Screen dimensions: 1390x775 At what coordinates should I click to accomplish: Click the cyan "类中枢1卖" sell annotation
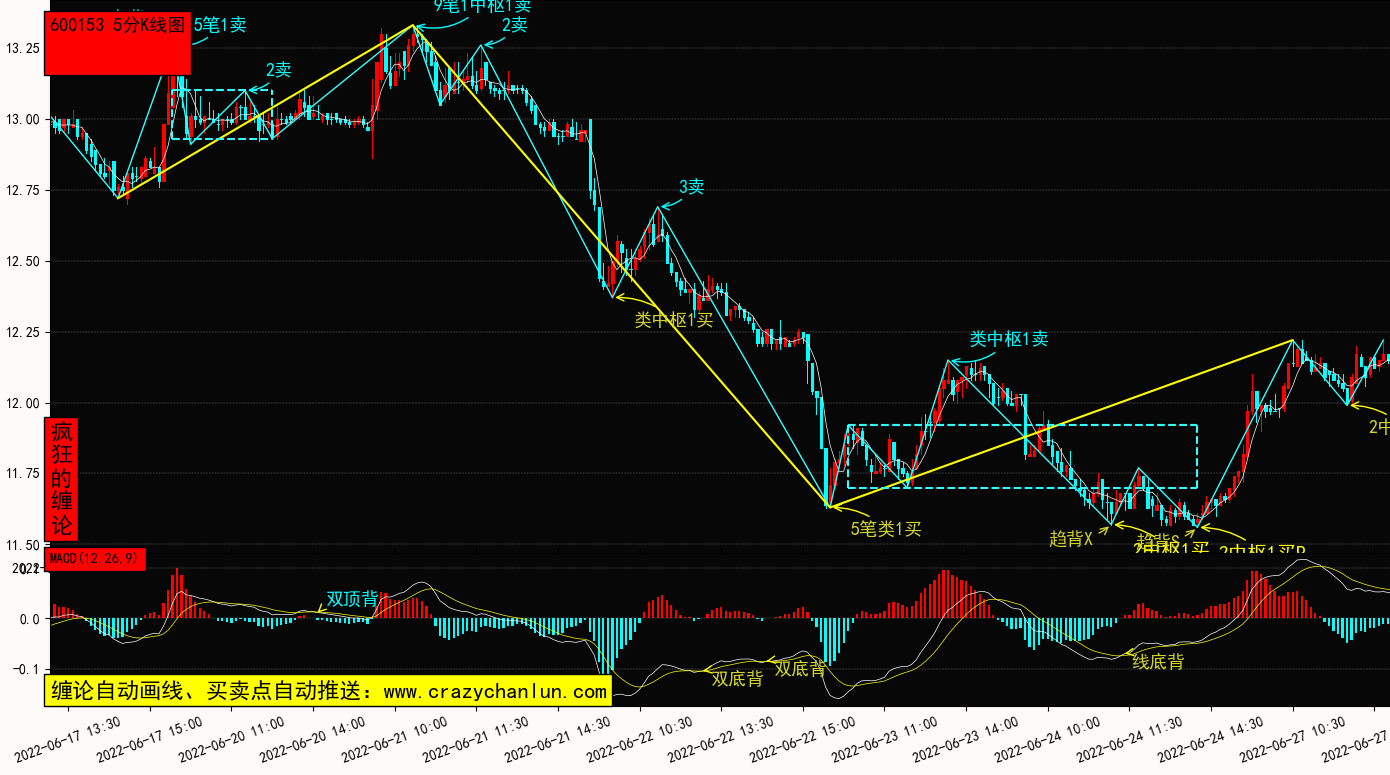[x=1009, y=339]
